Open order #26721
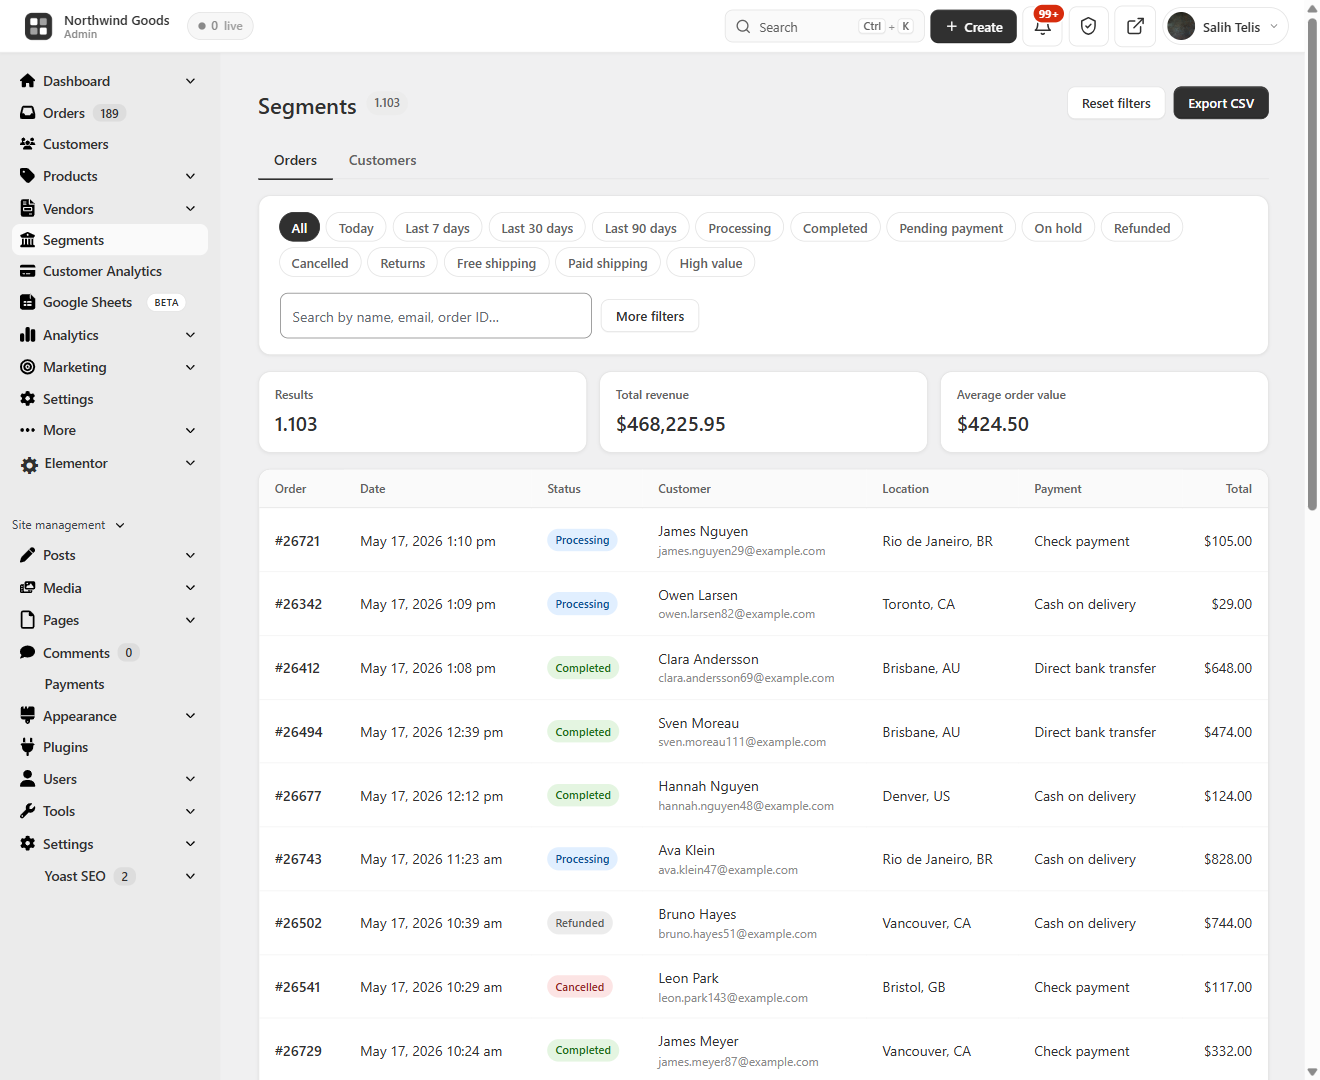This screenshot has width=1320, height=1080. [x=297, y=541]
